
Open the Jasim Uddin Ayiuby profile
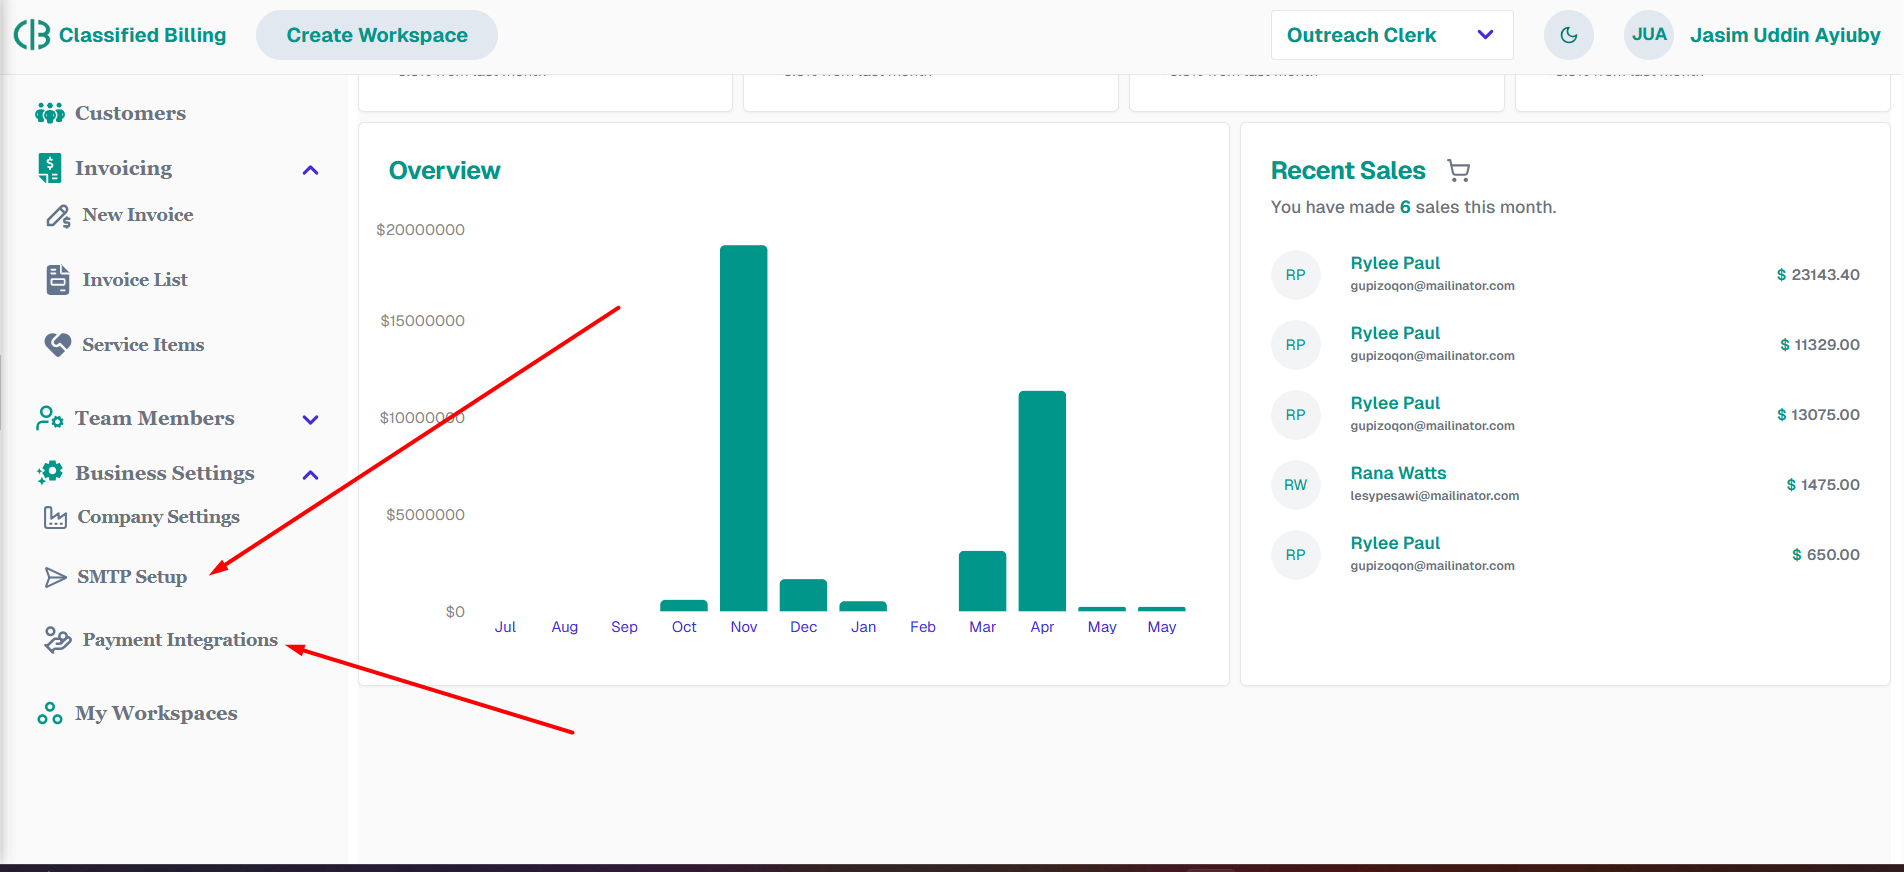[x=1784, y=35]
